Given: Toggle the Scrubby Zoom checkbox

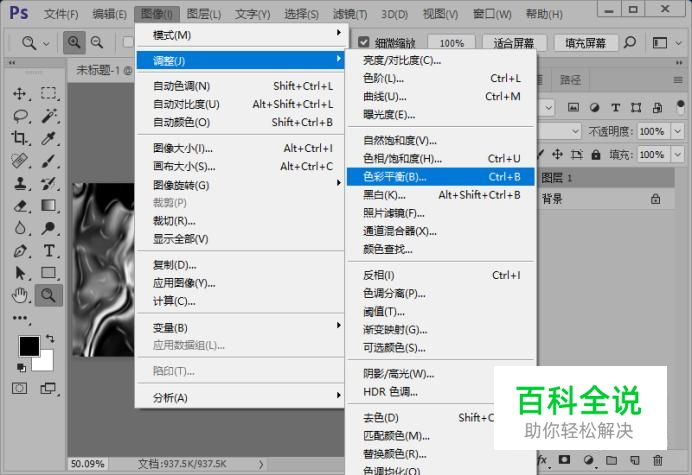Looking at the screenshot, I should pos(364,42).
